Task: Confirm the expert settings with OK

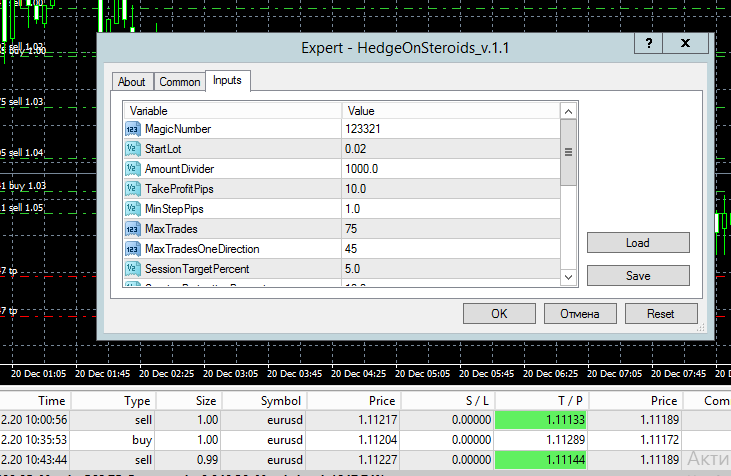Action: [499, 314]
